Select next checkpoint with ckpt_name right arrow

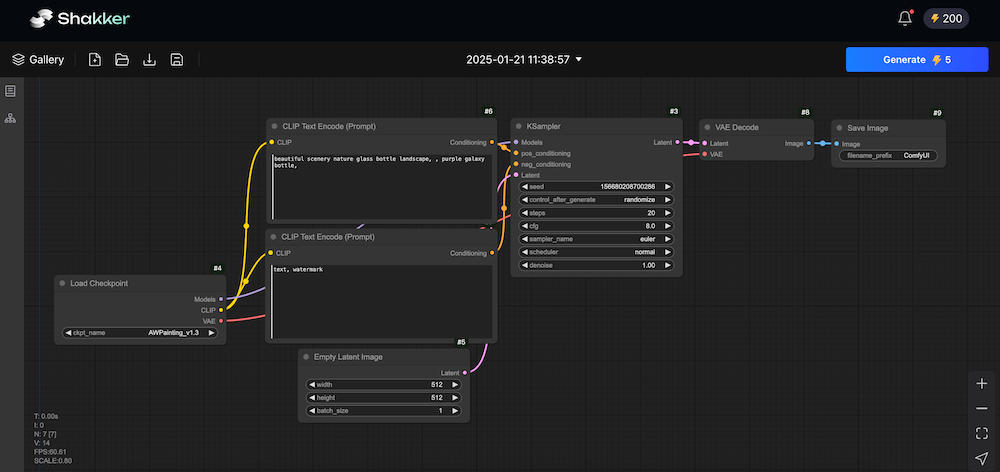[x=212, y=332]
